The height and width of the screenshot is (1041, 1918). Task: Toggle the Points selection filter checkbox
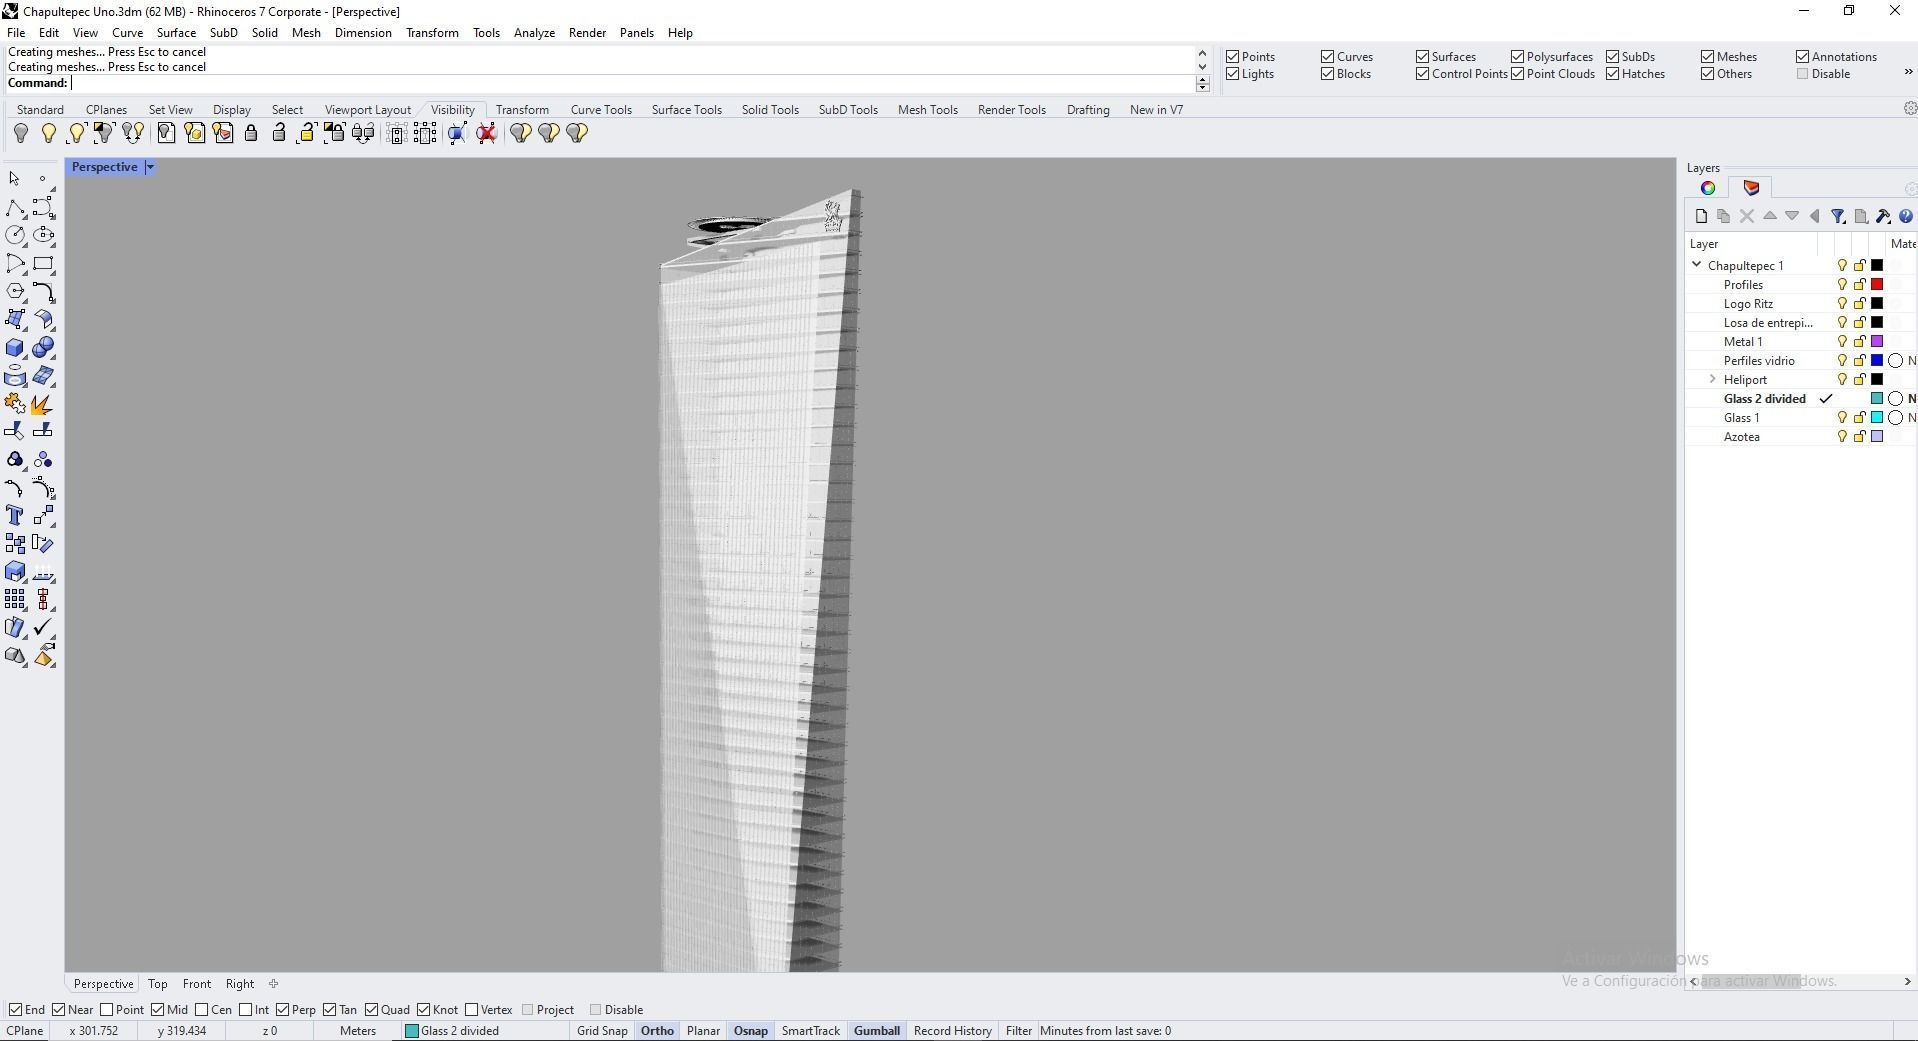click(1233, 57)
